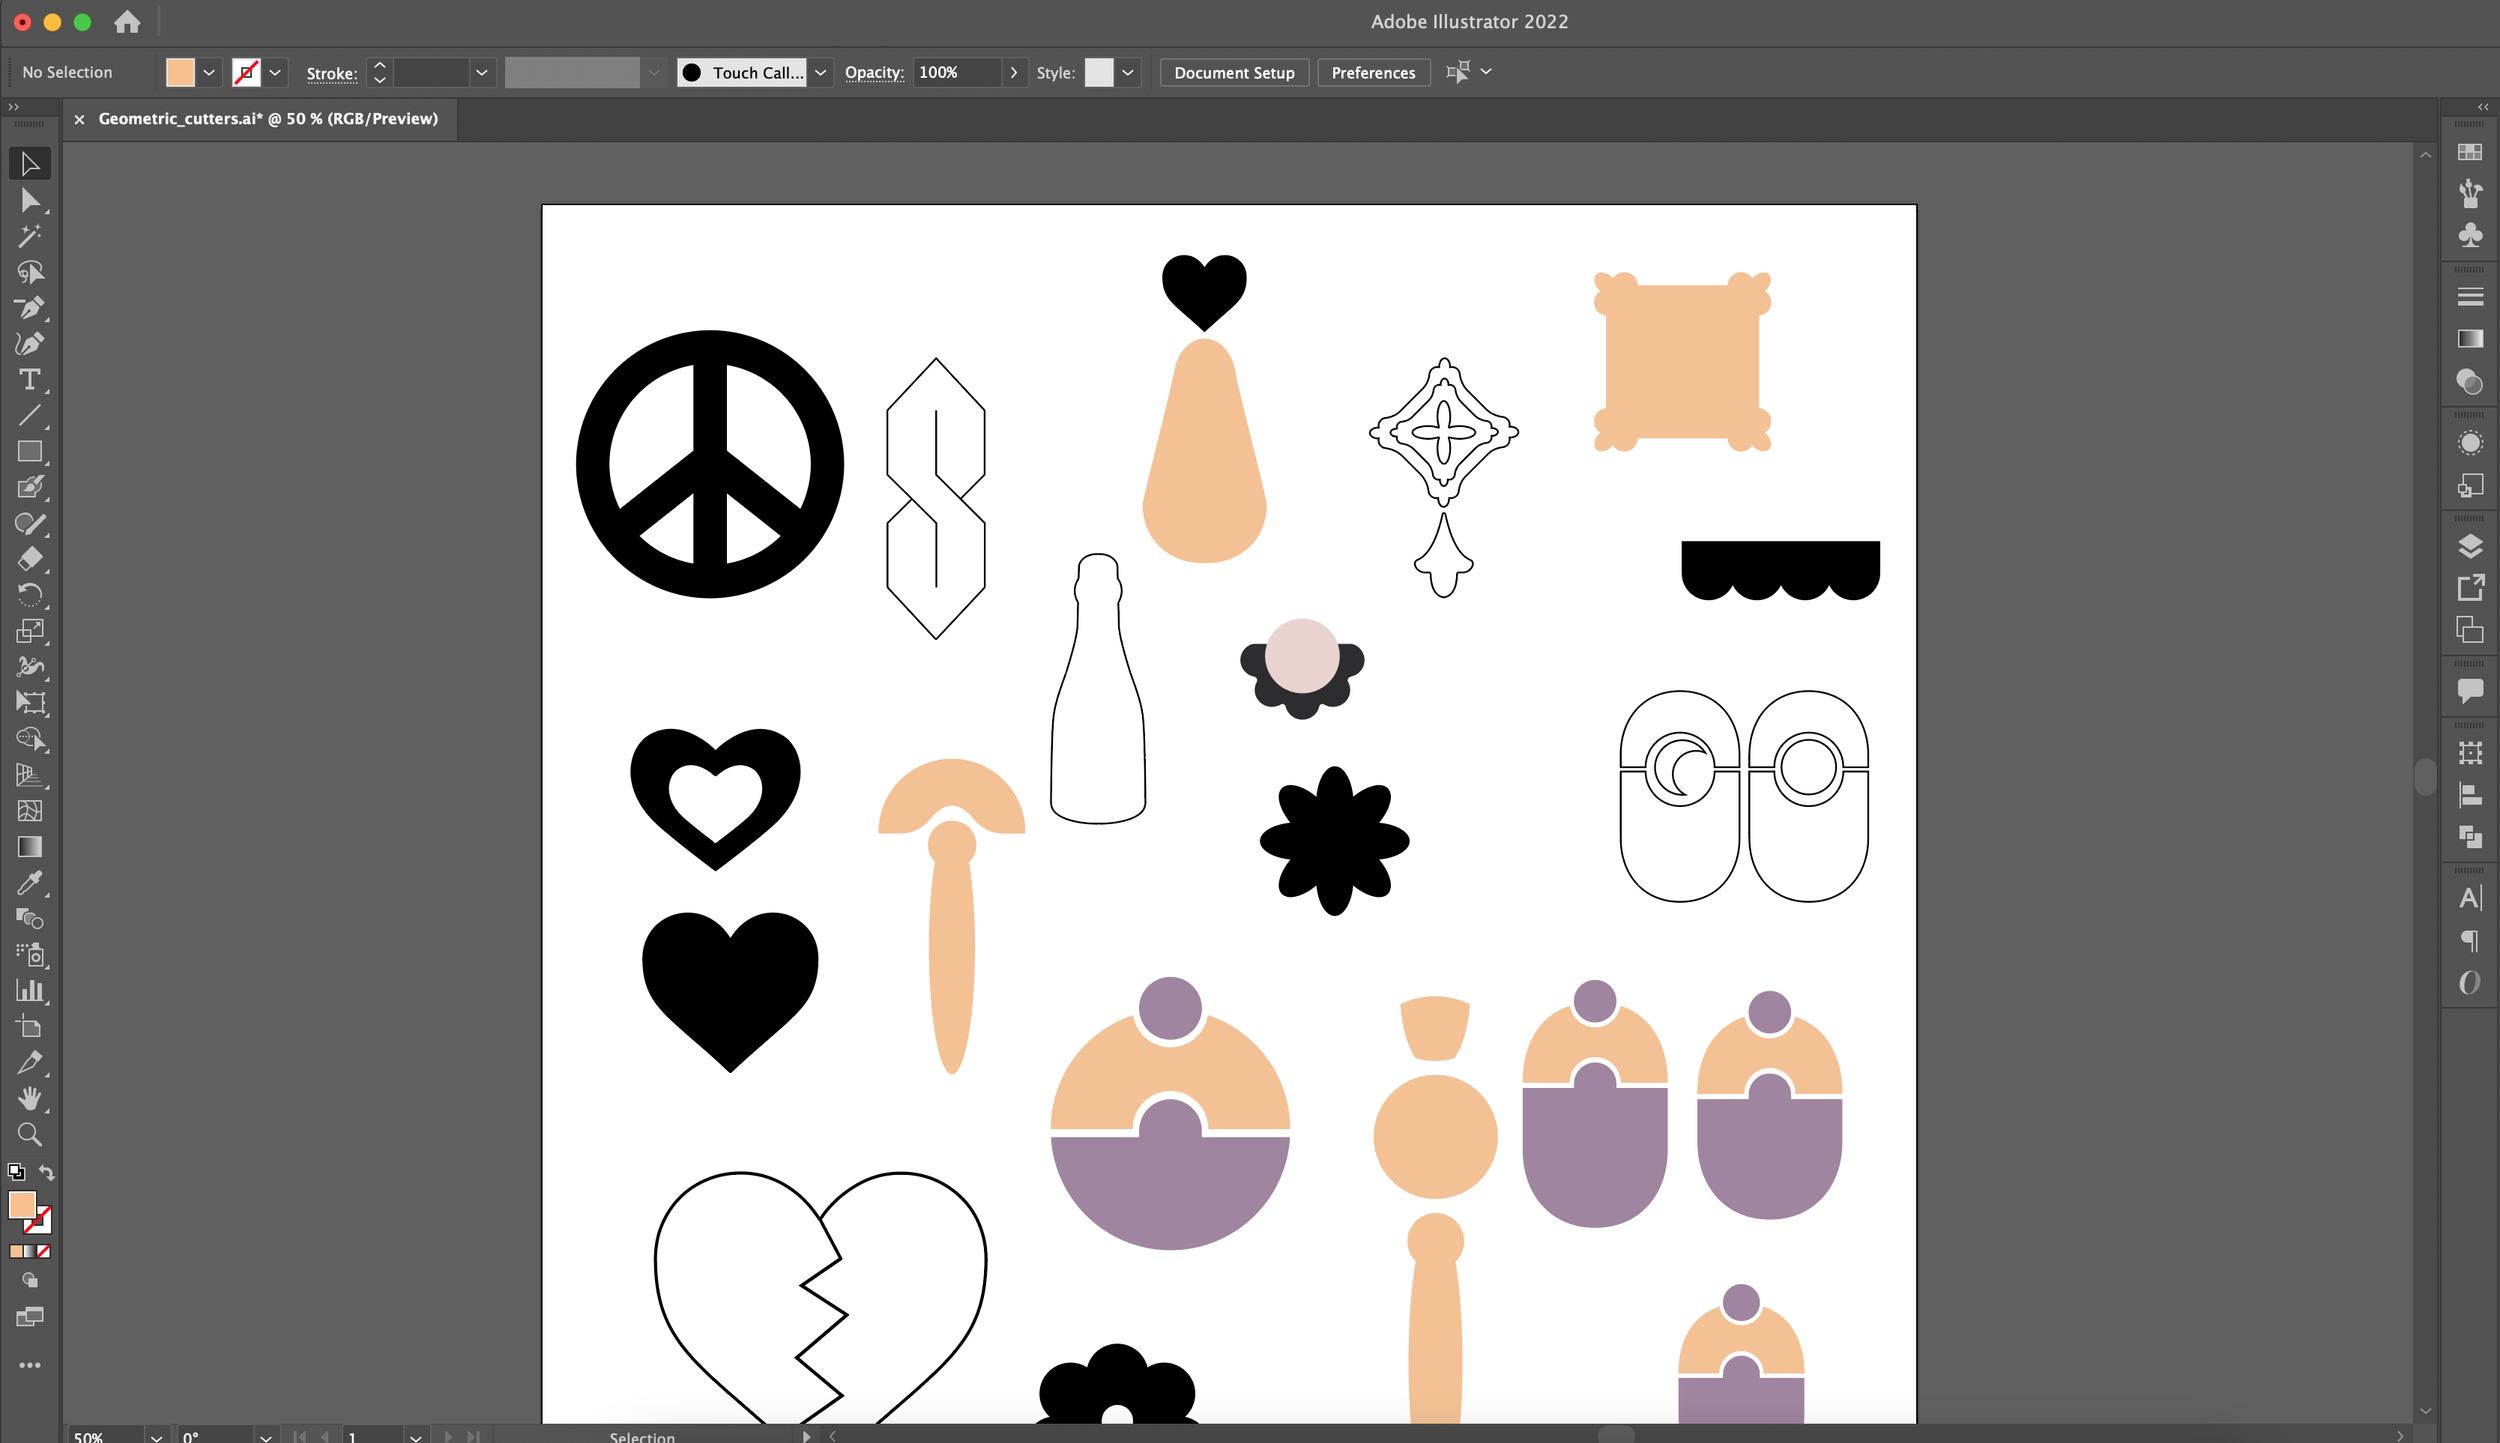Viewport: 2500px width, 1443px height.
Task: Click the Document Setup button
Action: [x=1233, y=73]
